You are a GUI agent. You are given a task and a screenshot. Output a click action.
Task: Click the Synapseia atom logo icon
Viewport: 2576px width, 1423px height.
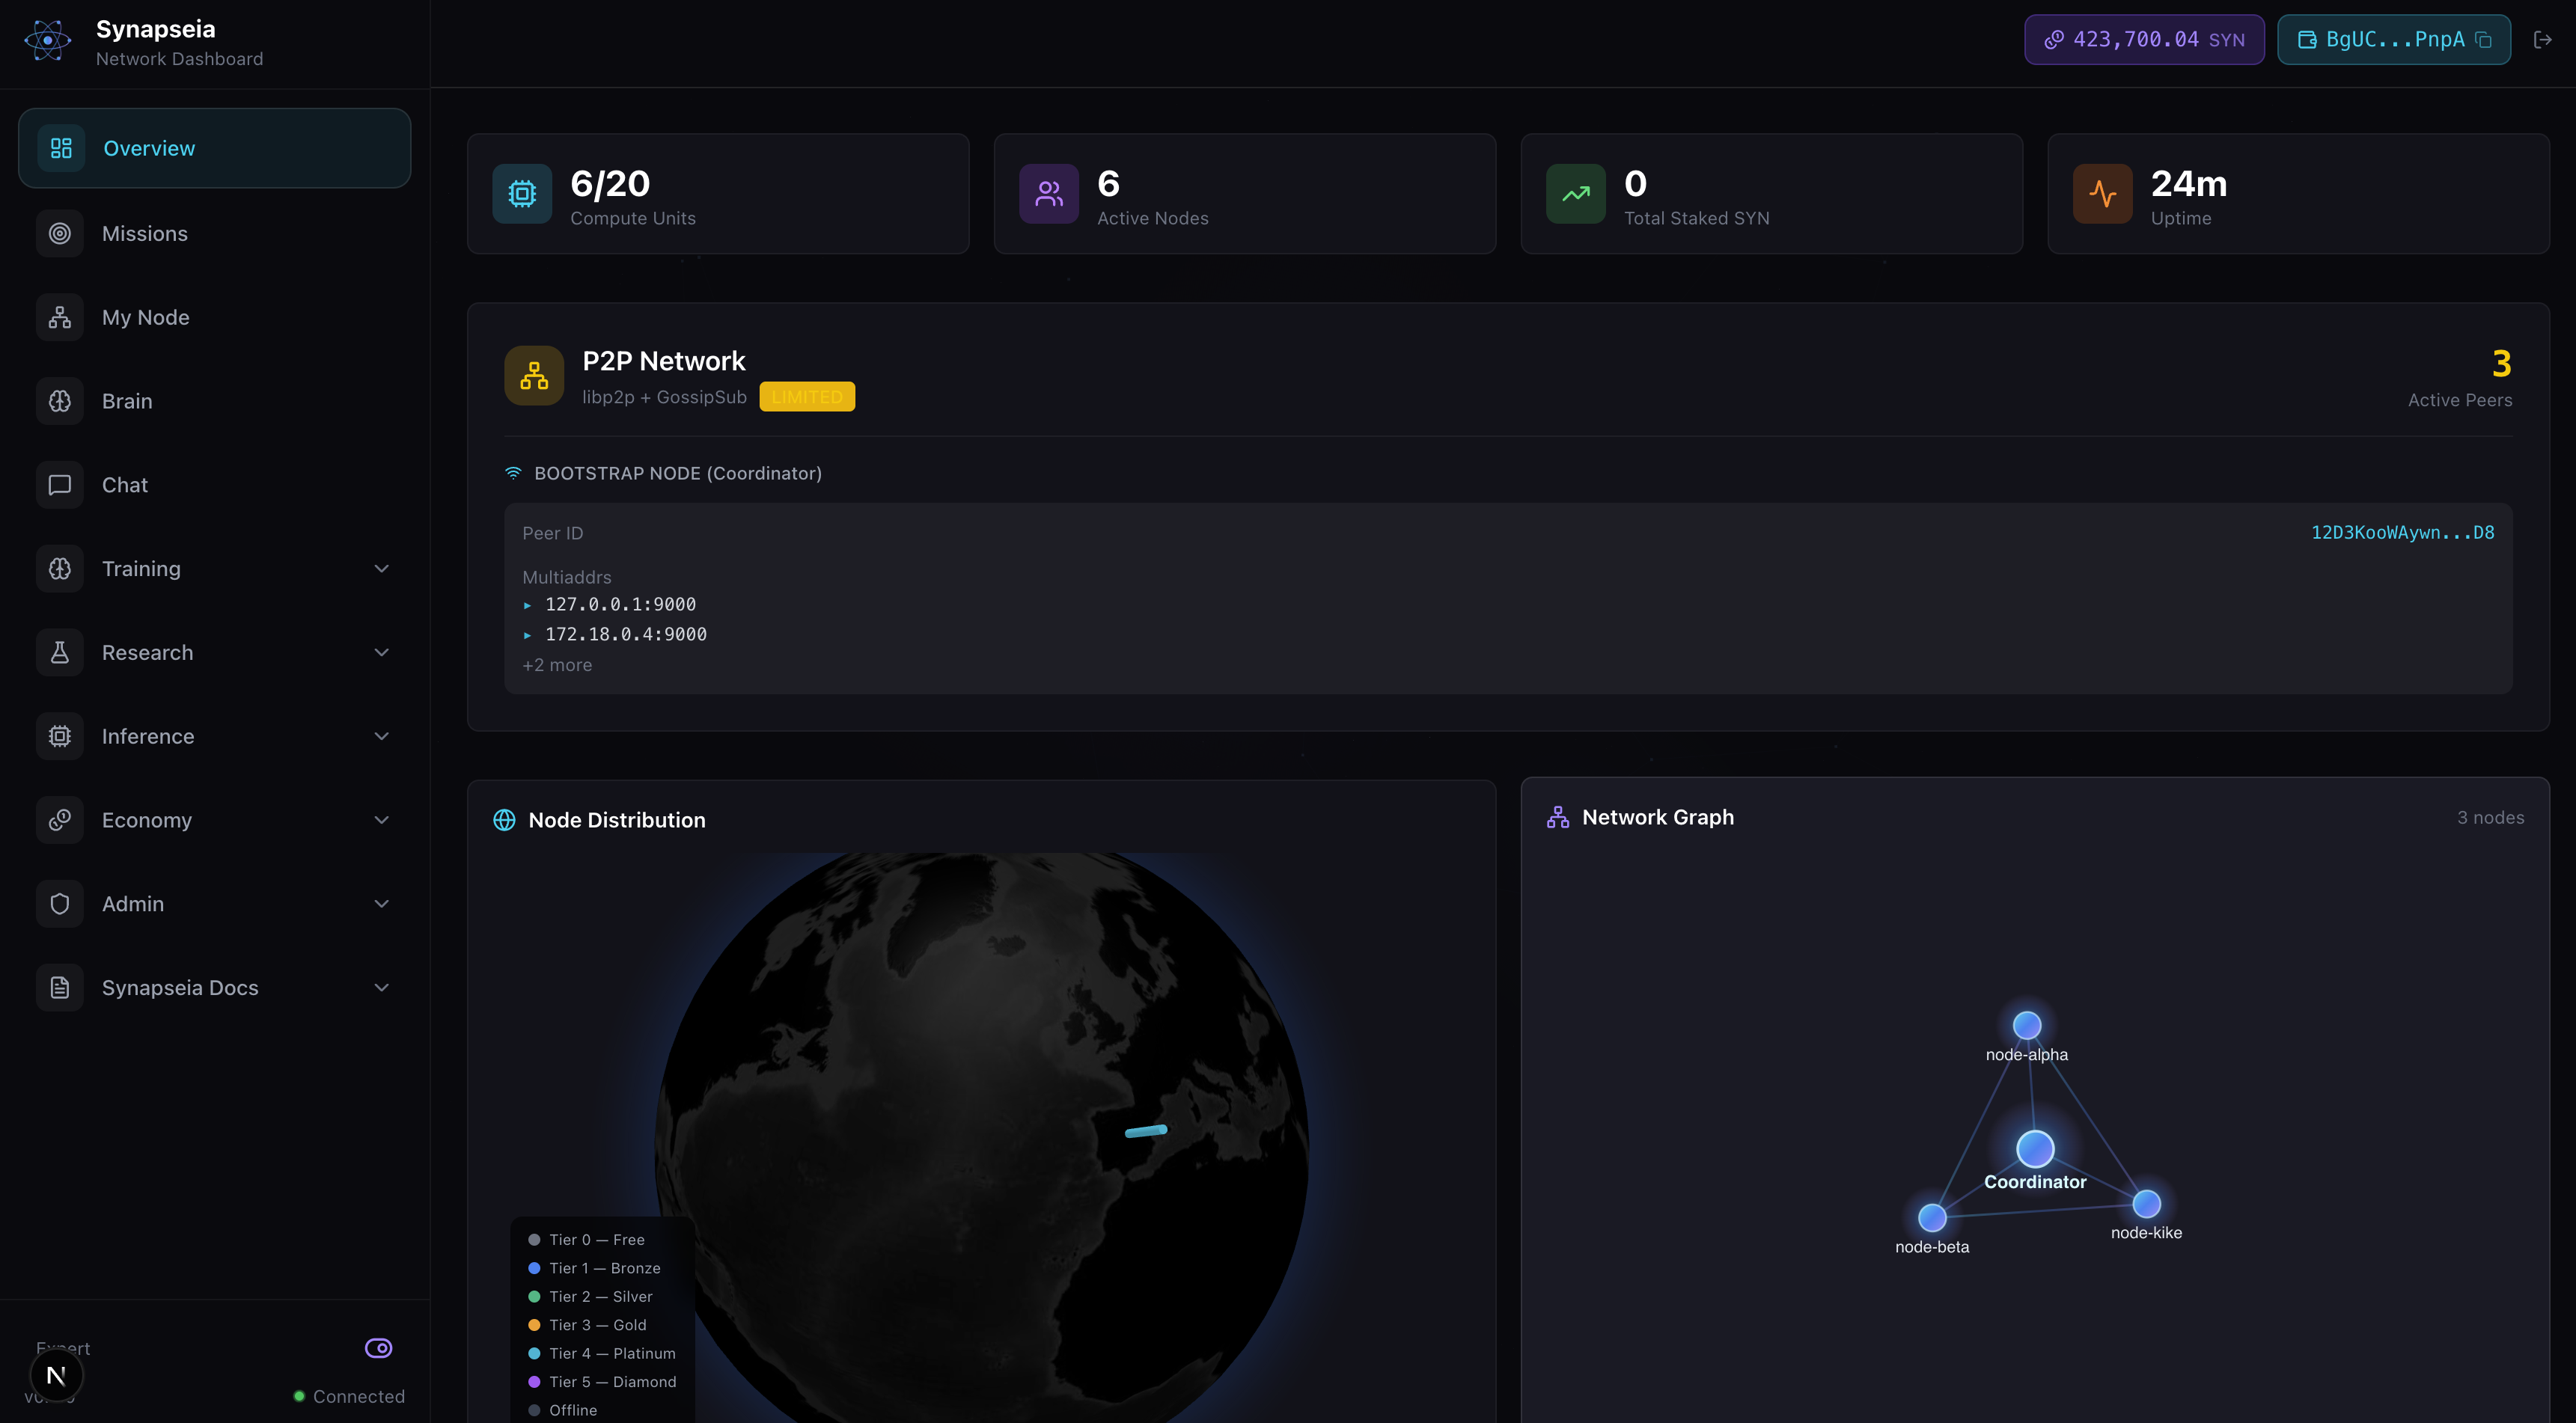coord(47,41)
